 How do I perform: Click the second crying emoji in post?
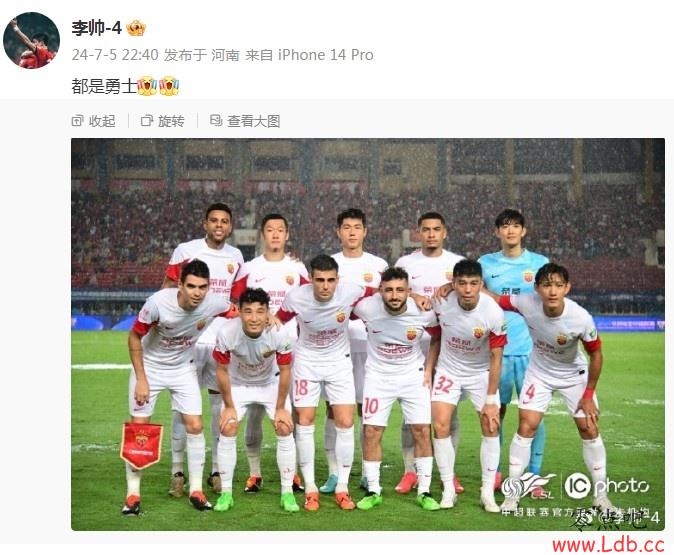click(x=169, y=86)
